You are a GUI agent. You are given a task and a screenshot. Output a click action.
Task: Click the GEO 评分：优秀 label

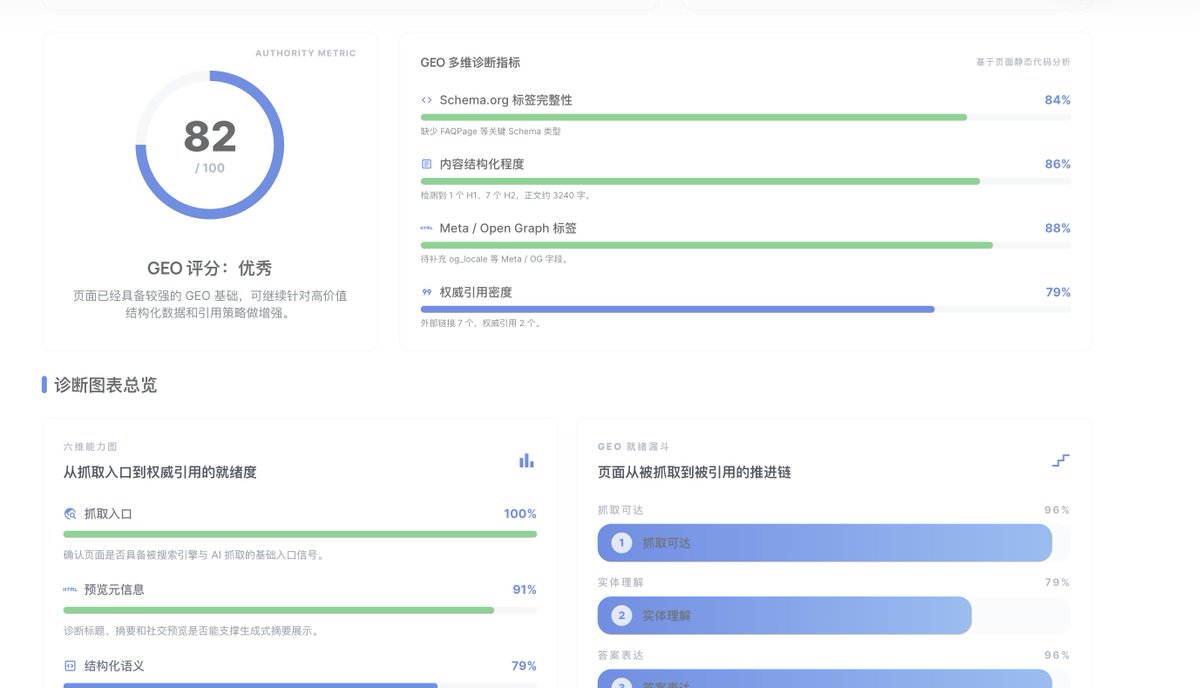[210, 268]
